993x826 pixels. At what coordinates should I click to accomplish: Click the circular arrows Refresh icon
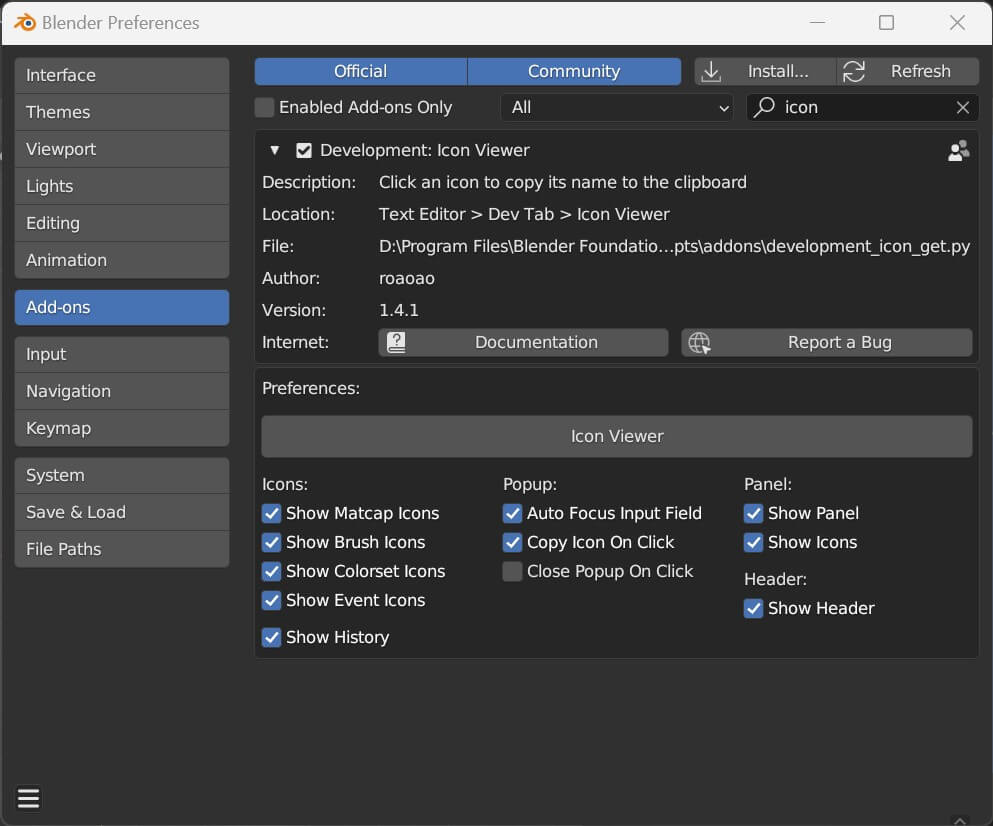coord(854,72)
